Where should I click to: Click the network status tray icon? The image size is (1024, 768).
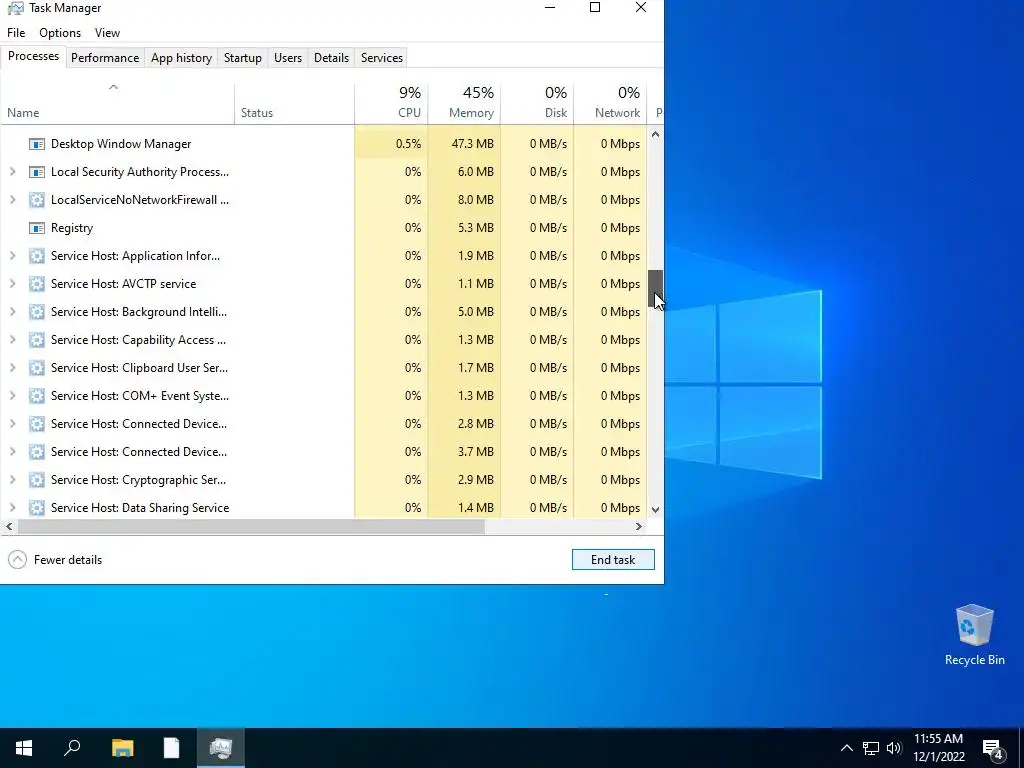(x=871, y=748)
